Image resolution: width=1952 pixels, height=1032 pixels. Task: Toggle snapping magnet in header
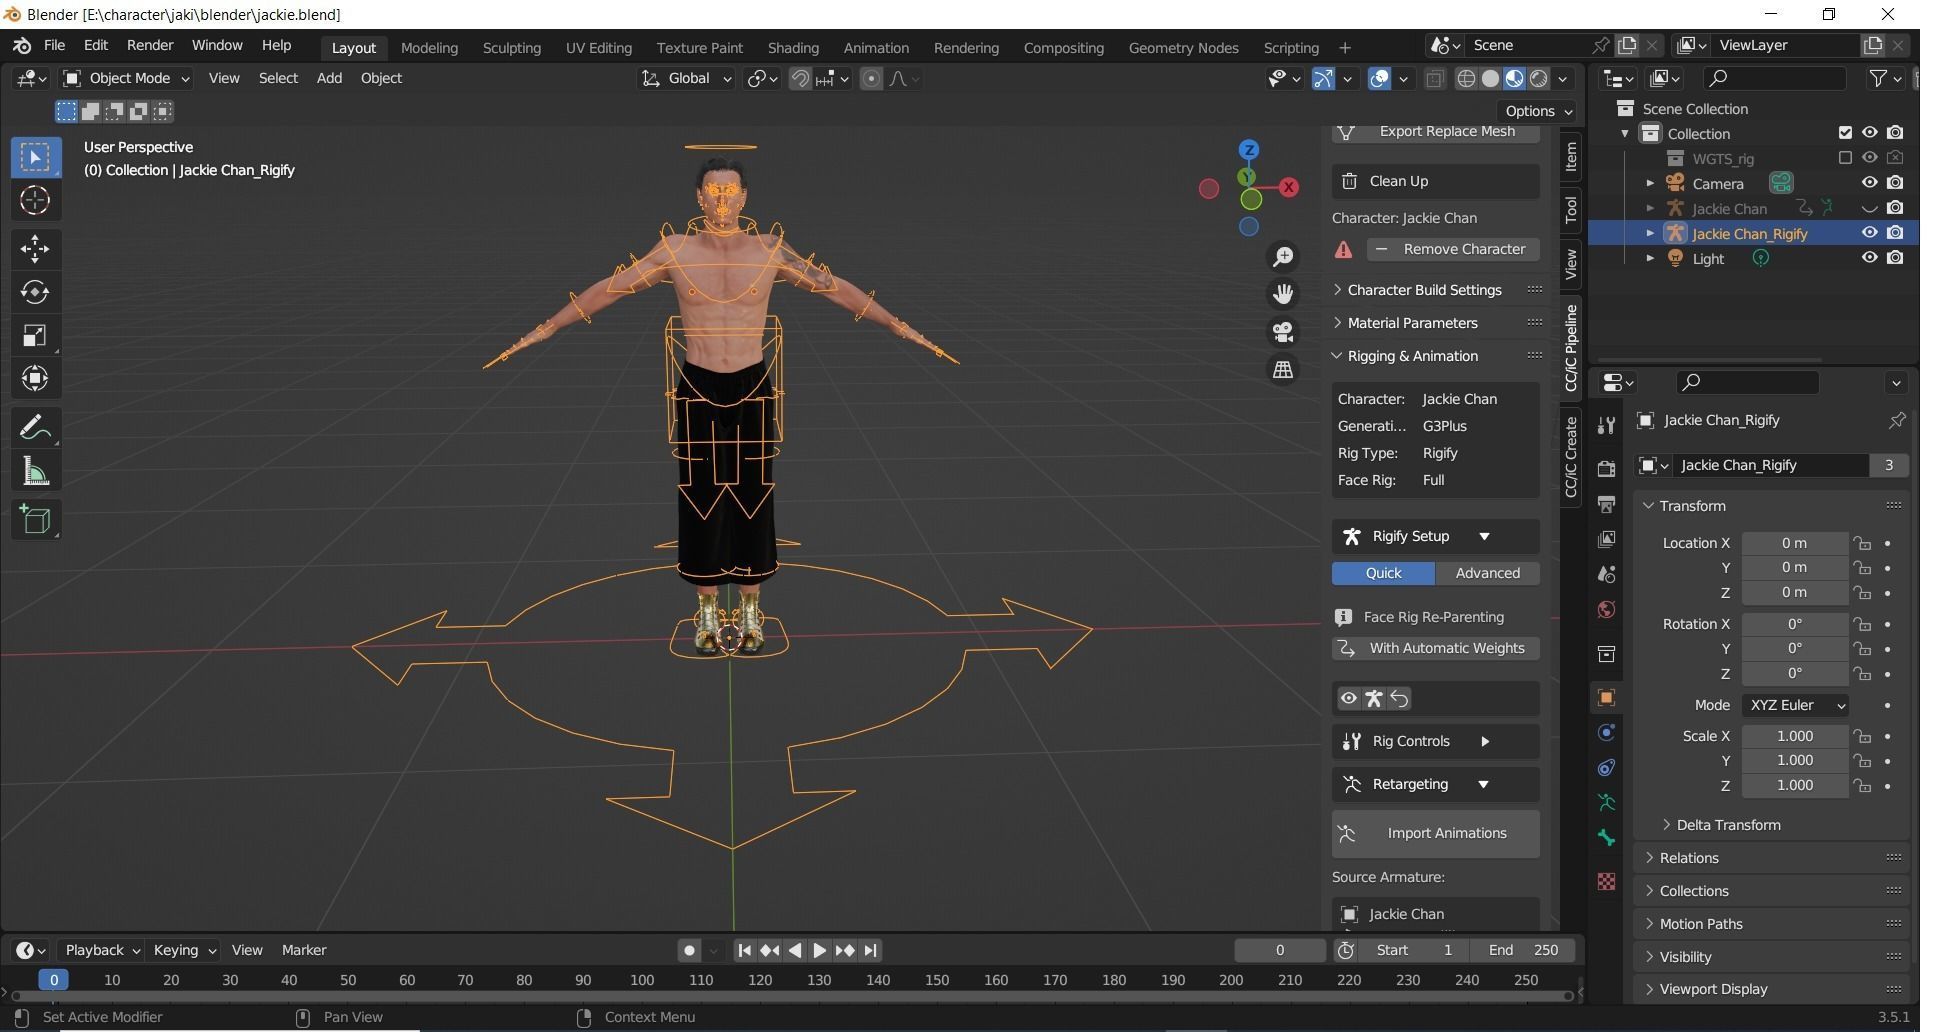coord(800,79)
